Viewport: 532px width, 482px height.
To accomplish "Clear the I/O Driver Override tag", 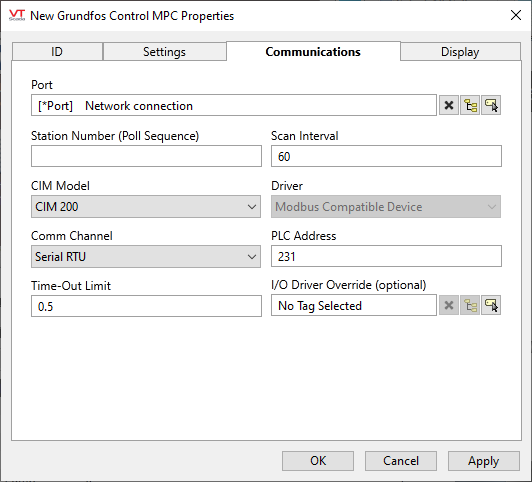I will (449, 305).
